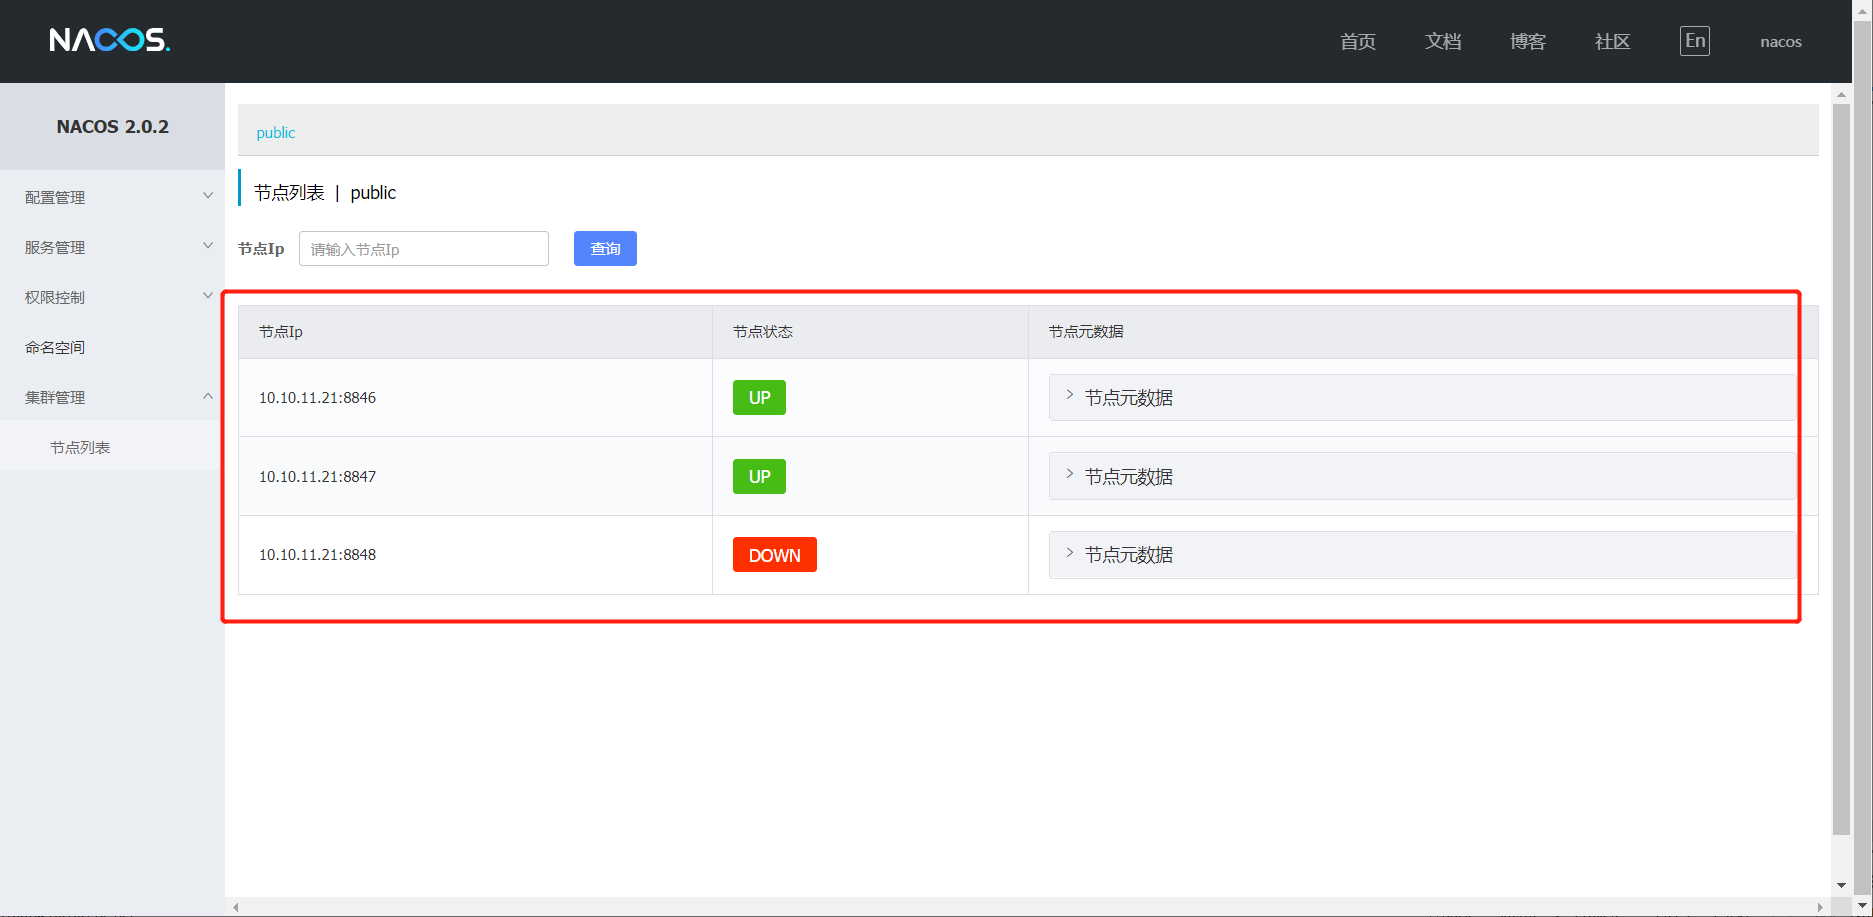Click the scroll-up arrow of vertical scrollbar

(x=1841, y=94)
